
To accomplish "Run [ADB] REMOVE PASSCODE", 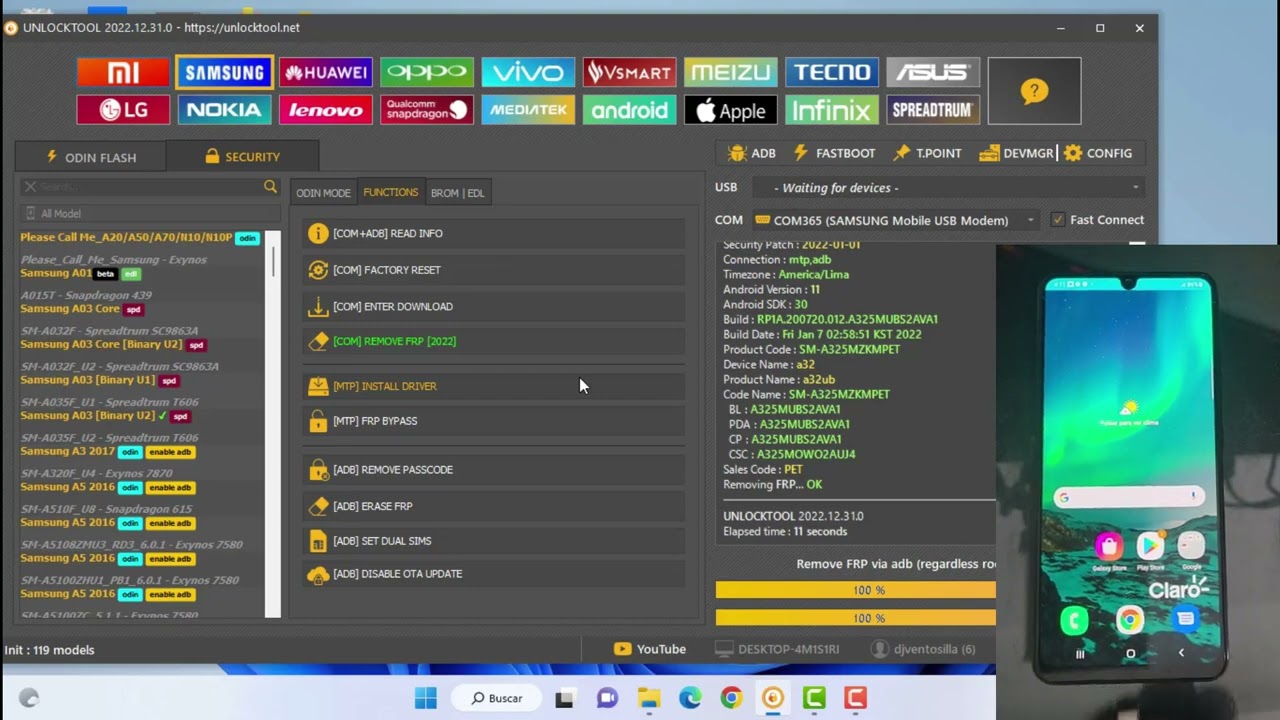I will (494, 469).
